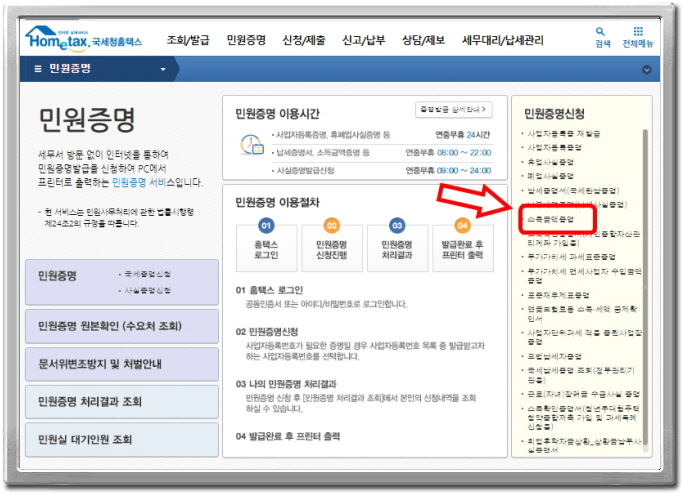This screenshot has width=682, height=493.
Task: Click 증명발급 상세안내 button
Action: (454, 110)
